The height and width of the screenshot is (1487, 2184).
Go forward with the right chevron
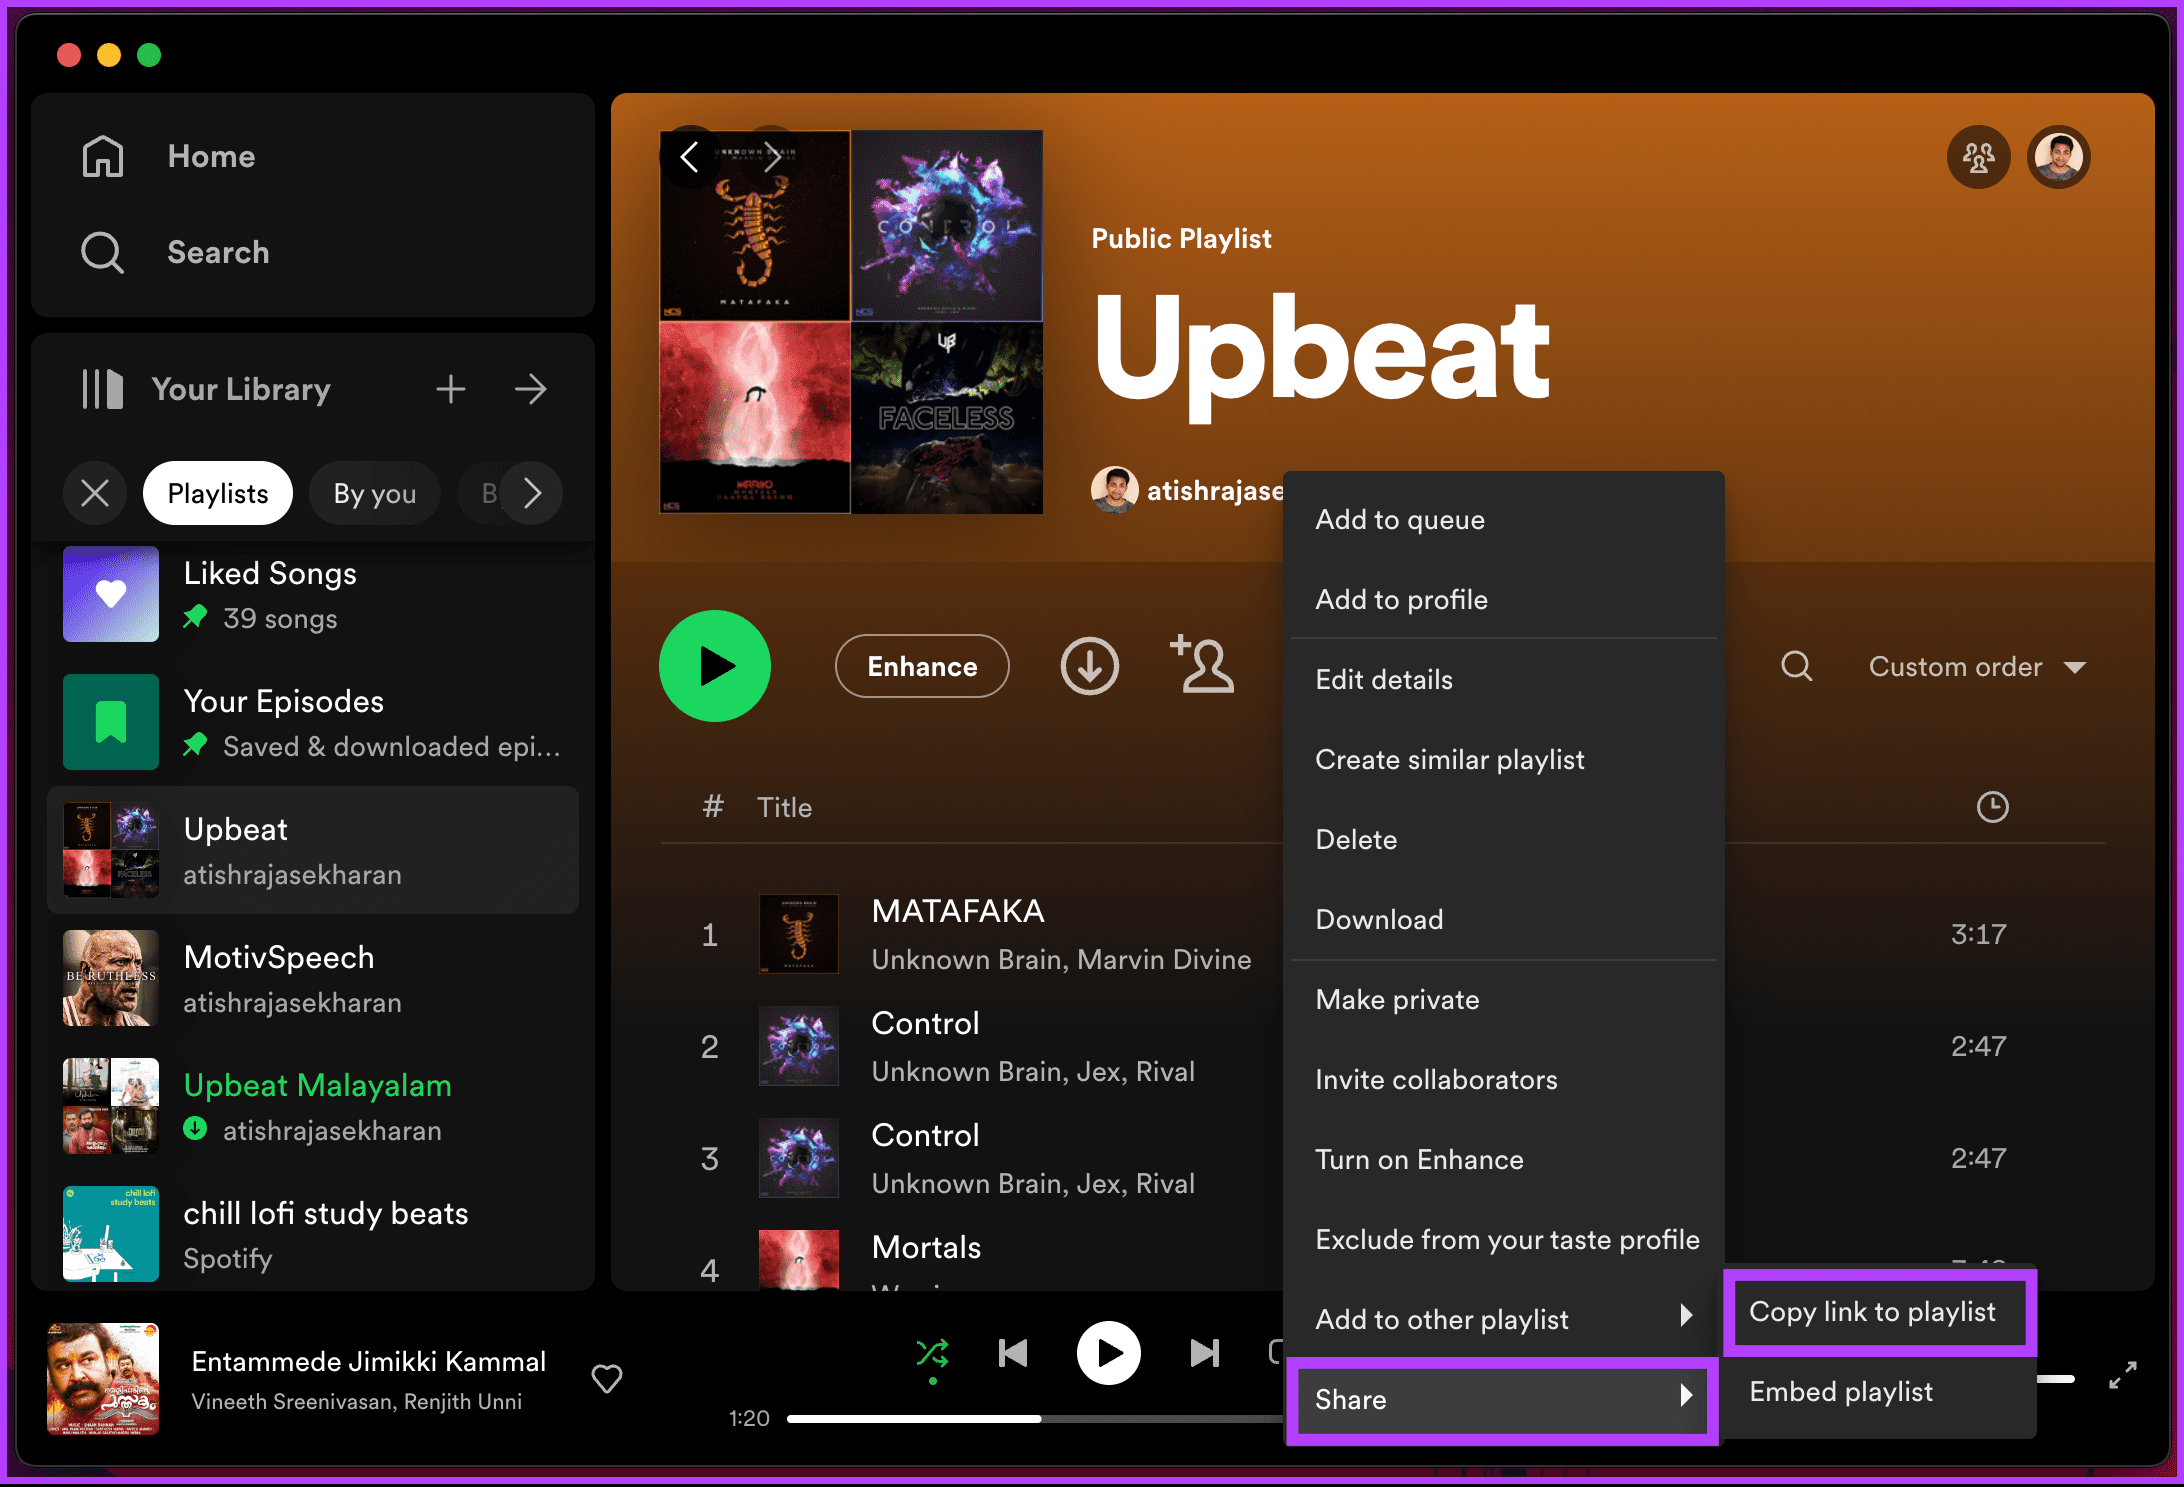pyautogui.click(x=771, y=157)
